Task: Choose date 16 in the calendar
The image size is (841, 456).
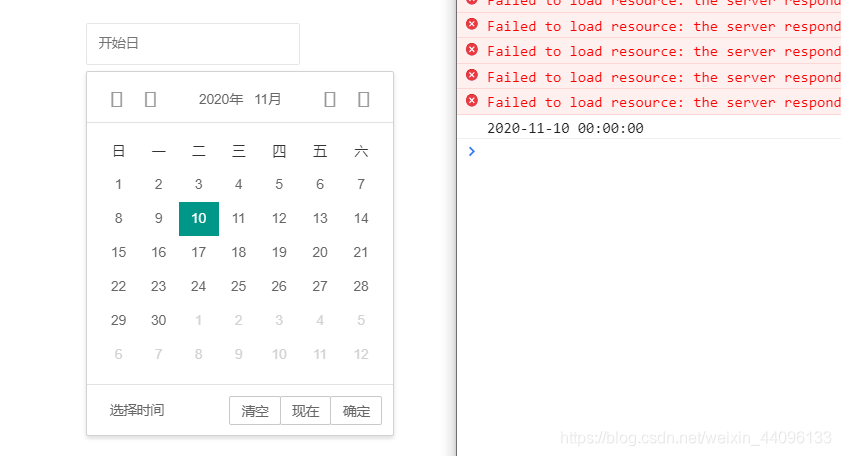Action: pos(158,252)
